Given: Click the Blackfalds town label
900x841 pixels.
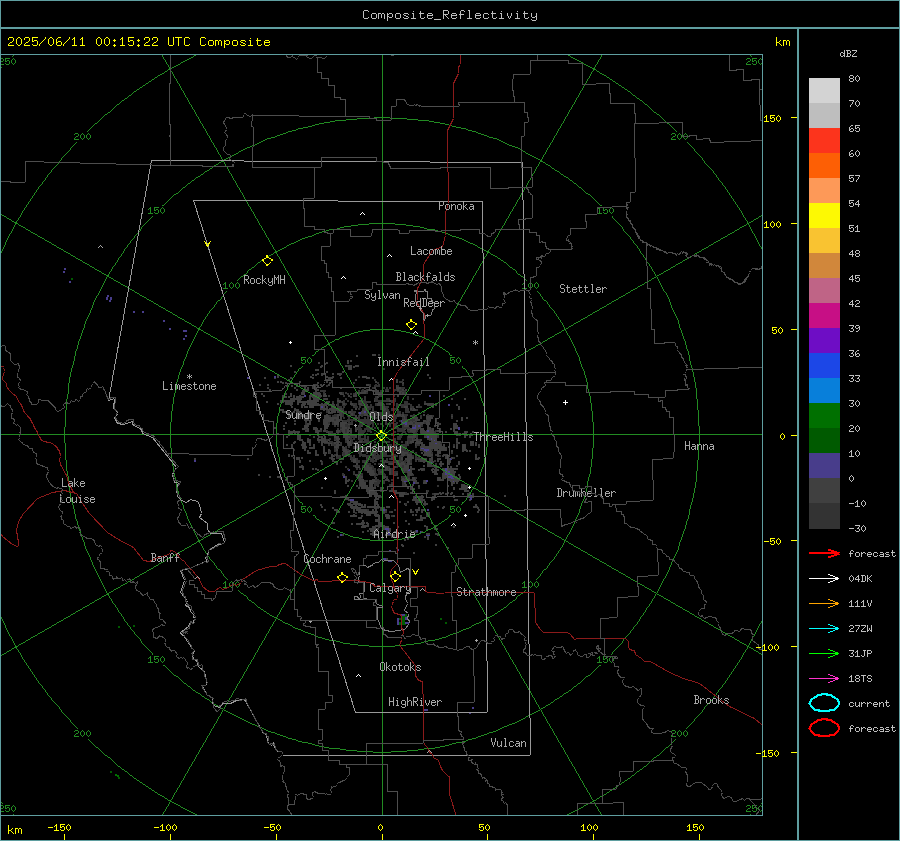Looking at the screenshot, I should pos(425,277).
